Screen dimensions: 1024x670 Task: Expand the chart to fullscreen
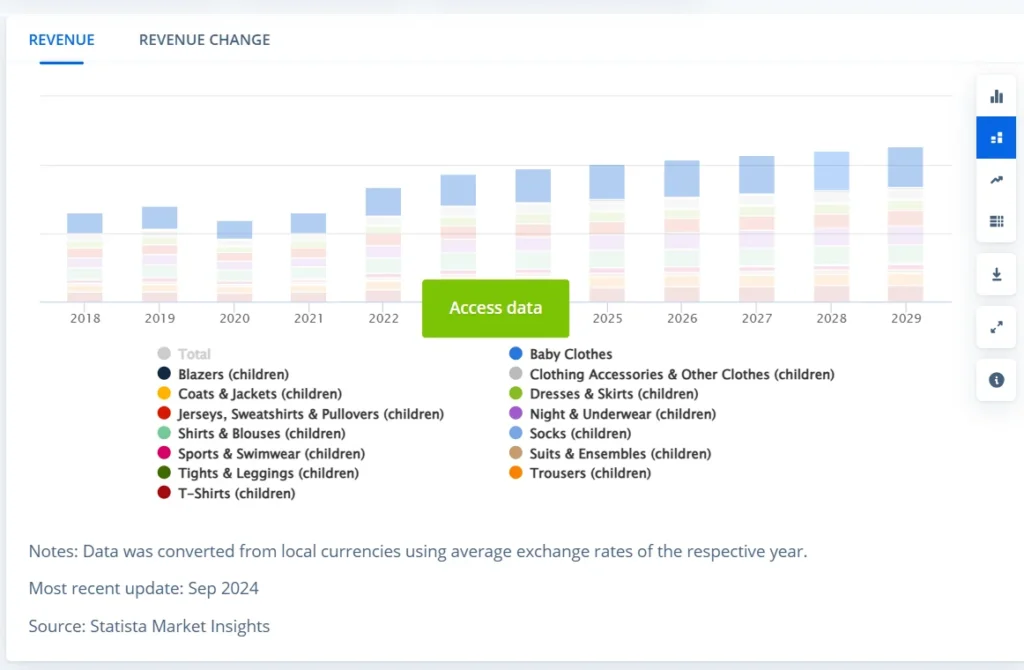pos(996,327)
